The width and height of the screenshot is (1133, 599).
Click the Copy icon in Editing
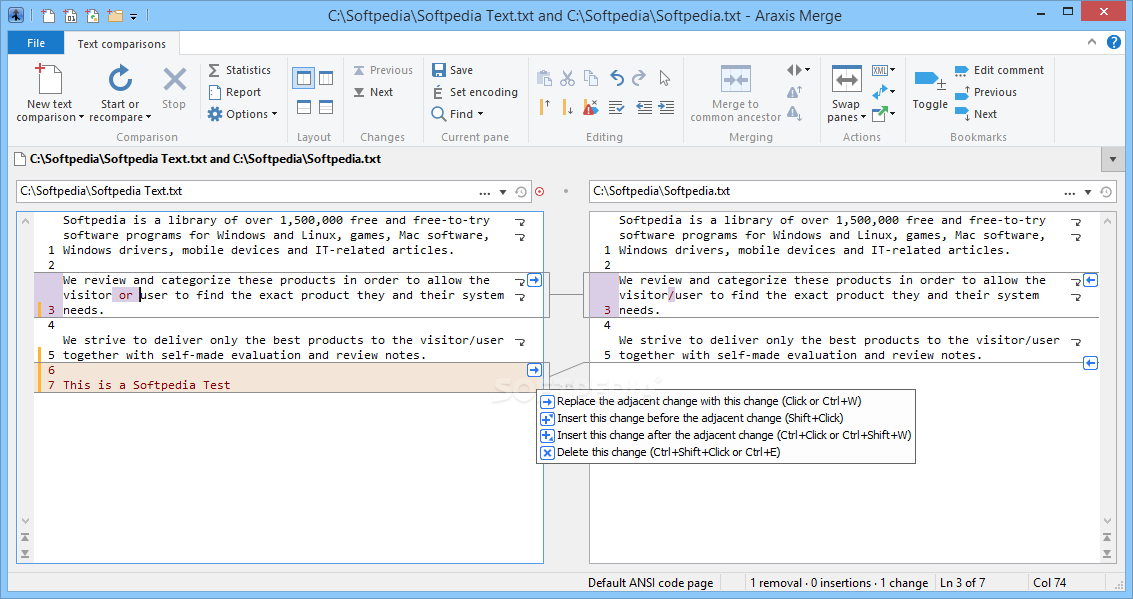tap(591, 78)
